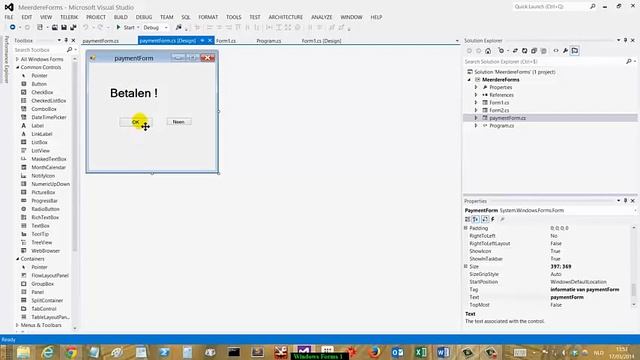This screenshot has width=640, height=360.
Task: Select the Label control in Toolbox
Action: pyautogui.click(x=38, y=126)
